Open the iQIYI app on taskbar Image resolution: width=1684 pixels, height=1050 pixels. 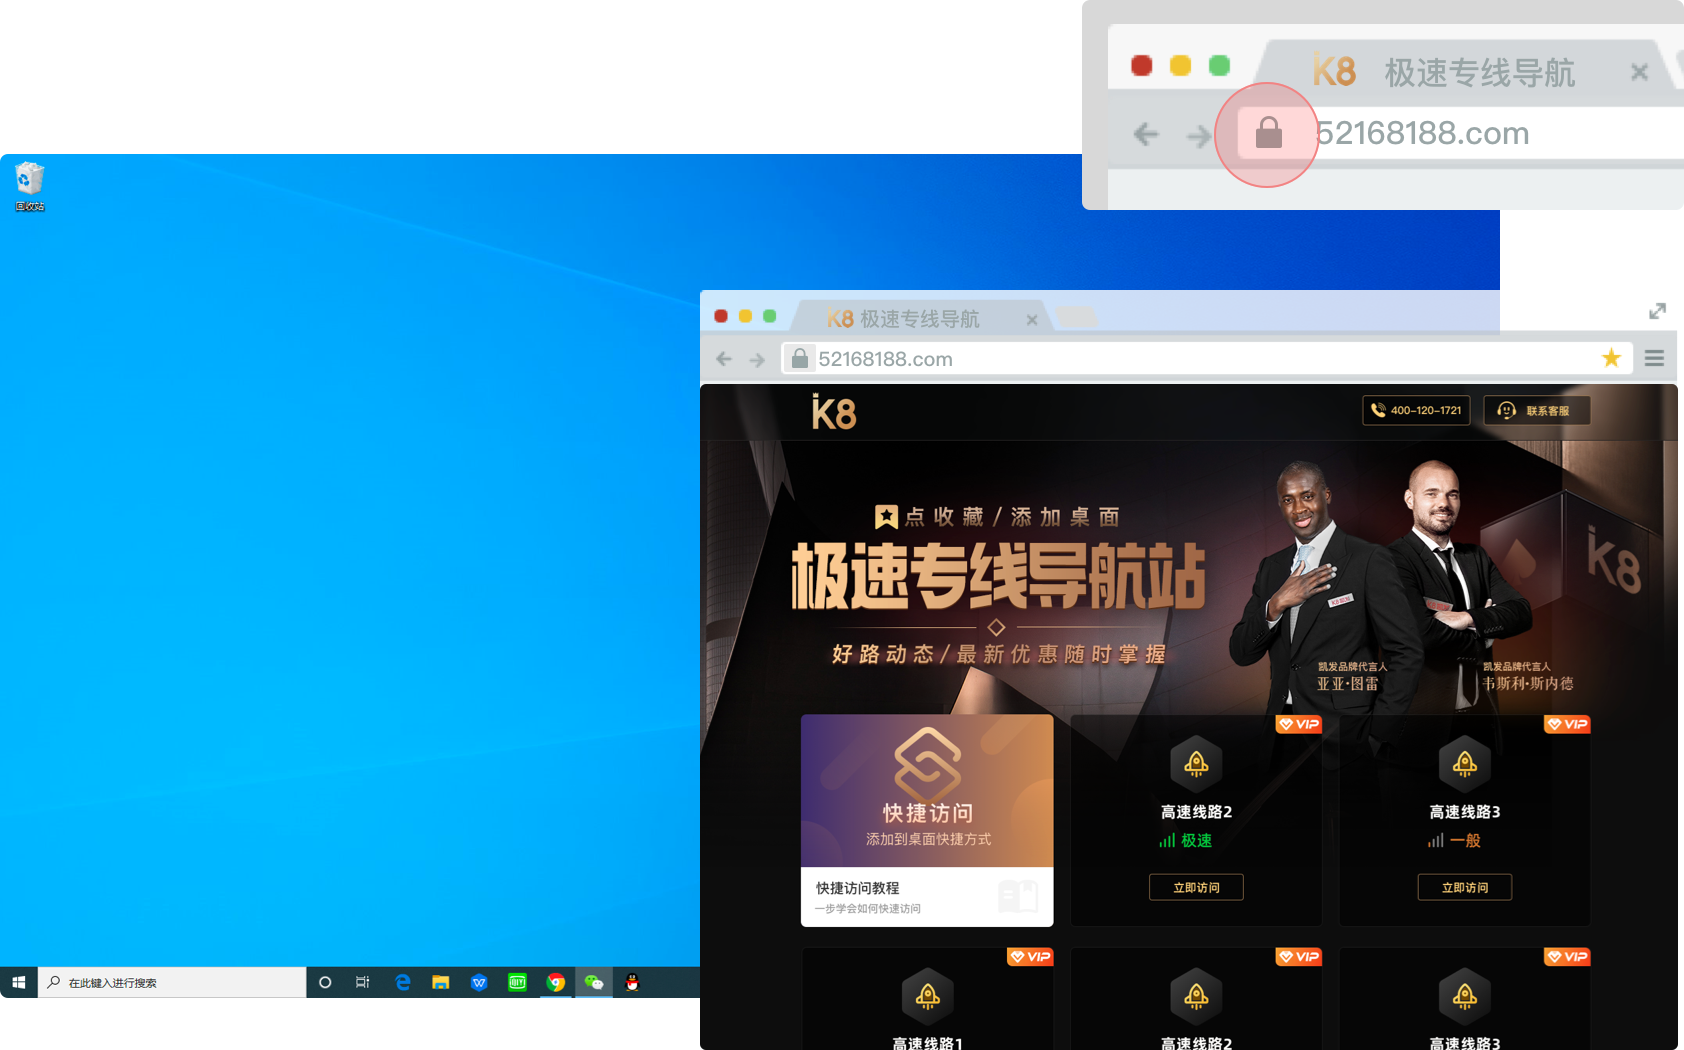[517, 983]
